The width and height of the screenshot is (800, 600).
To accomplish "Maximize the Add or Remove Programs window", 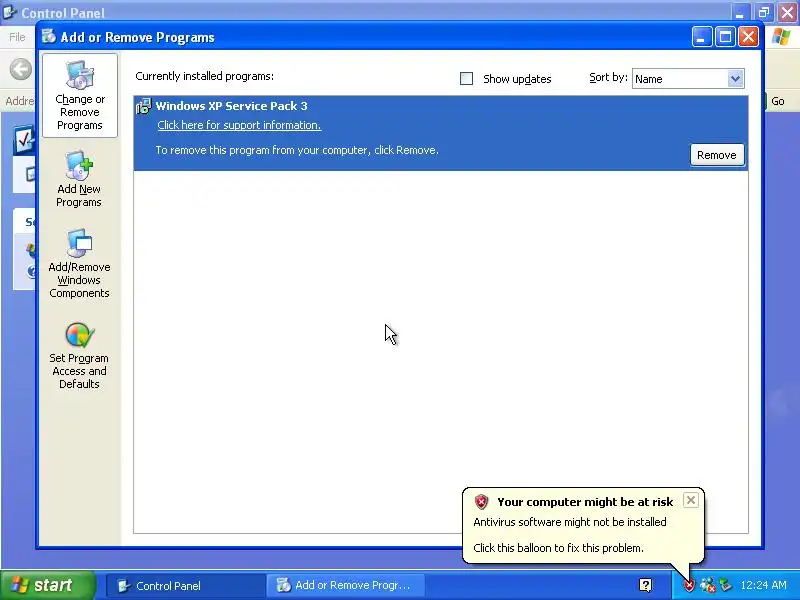I will 725,37.
